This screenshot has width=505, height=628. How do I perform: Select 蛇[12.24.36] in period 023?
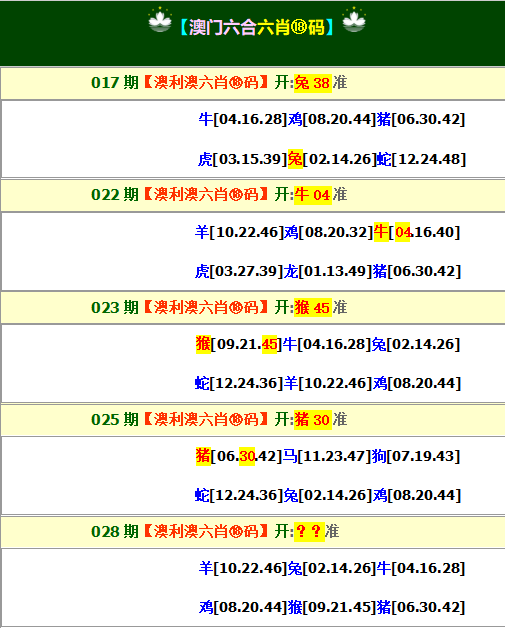239,383
